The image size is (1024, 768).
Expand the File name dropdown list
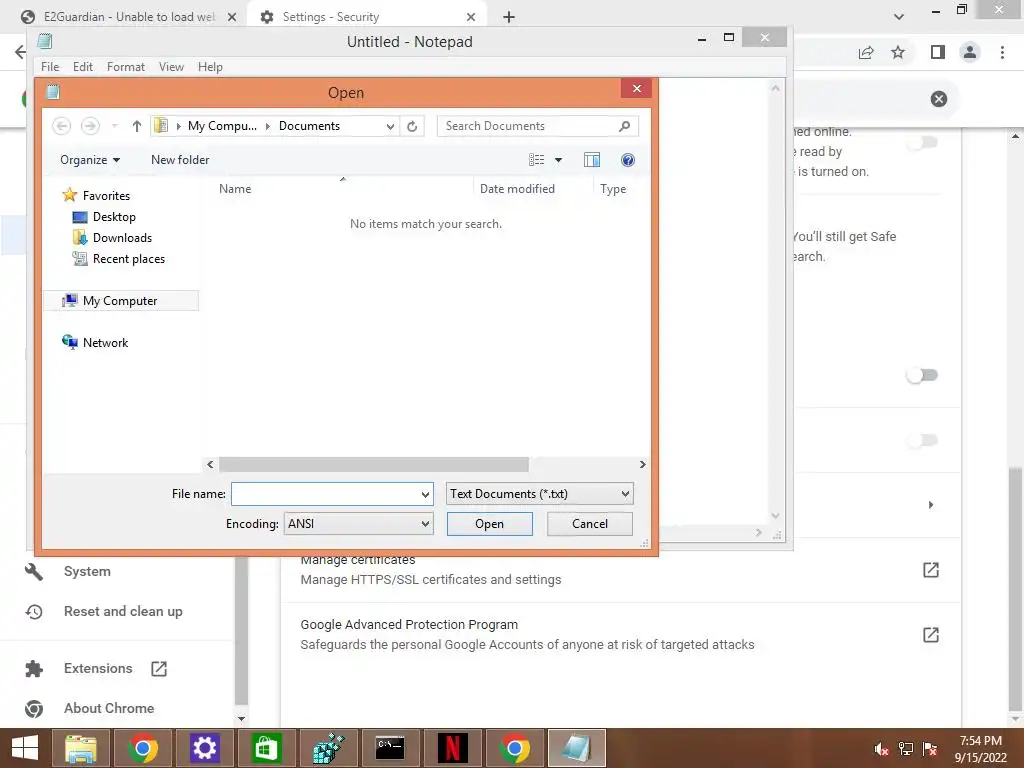[425, 494]
